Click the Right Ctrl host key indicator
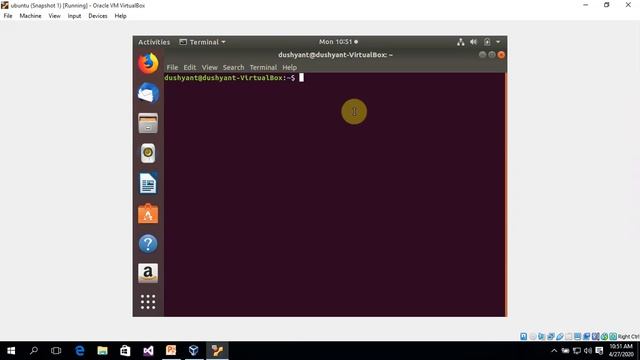The width and height of the screenshot is (640, 360). point(628,336)
